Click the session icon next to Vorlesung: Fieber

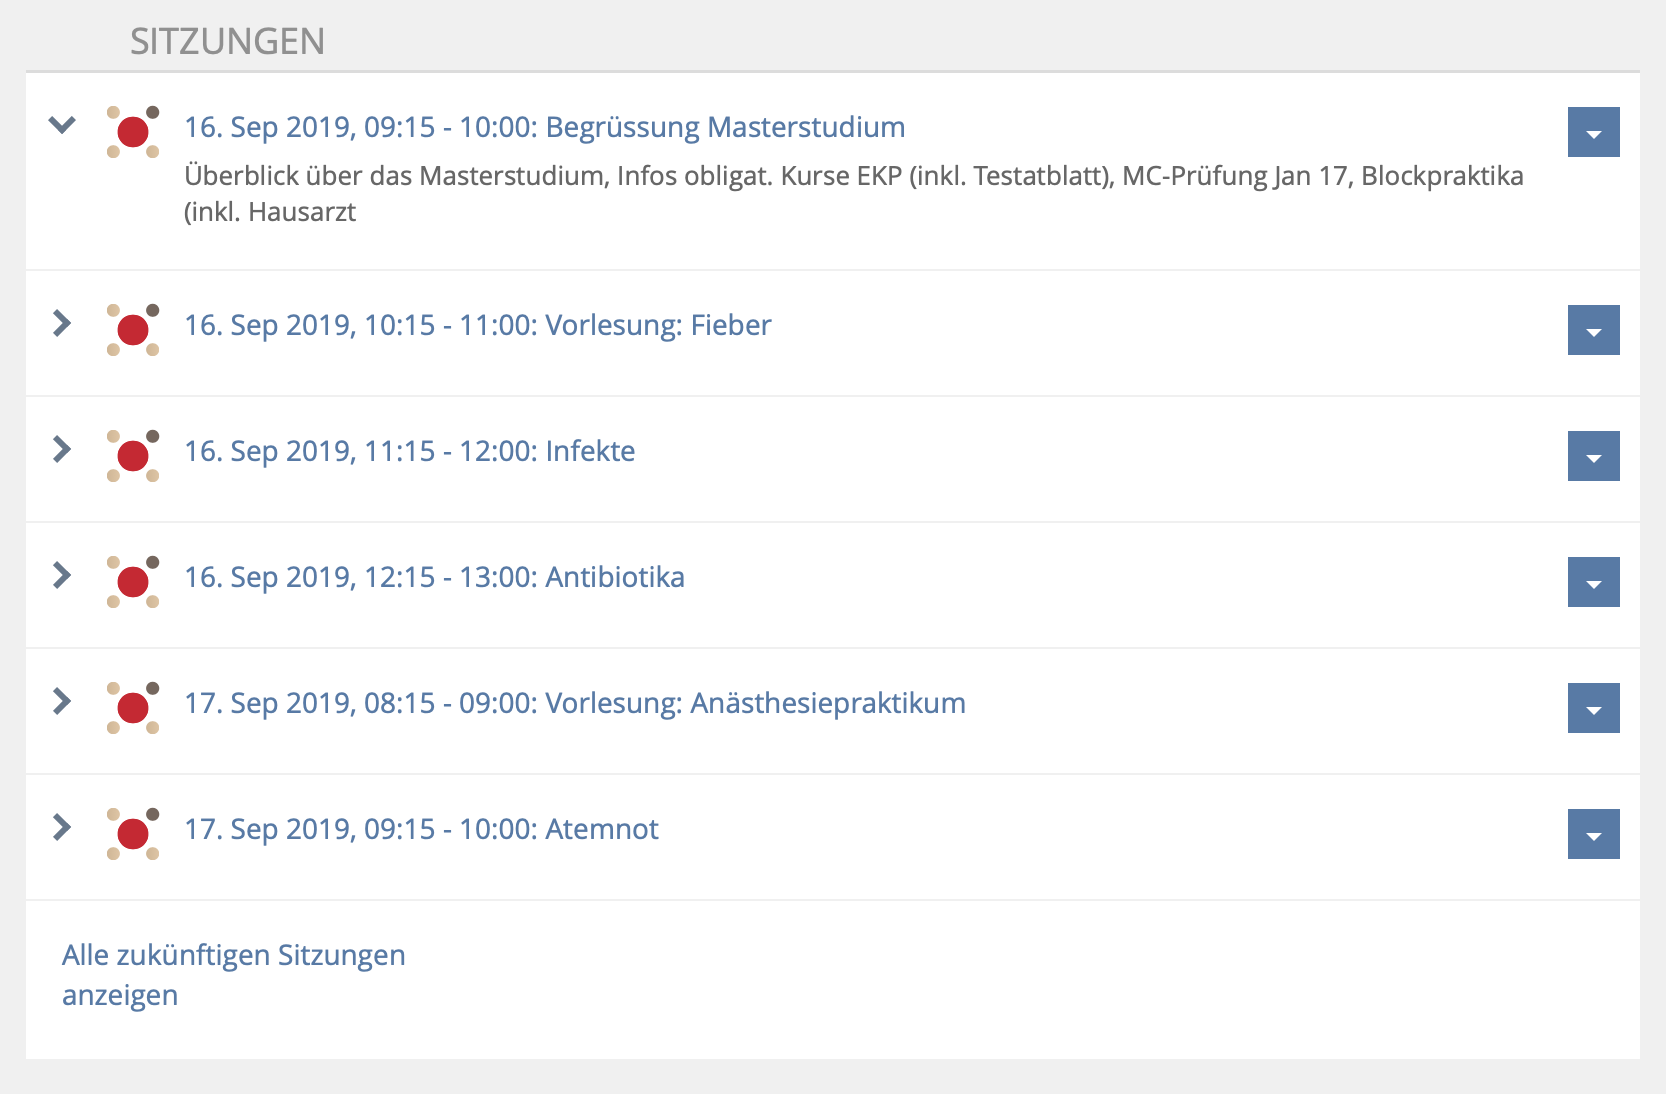(133, 329)
